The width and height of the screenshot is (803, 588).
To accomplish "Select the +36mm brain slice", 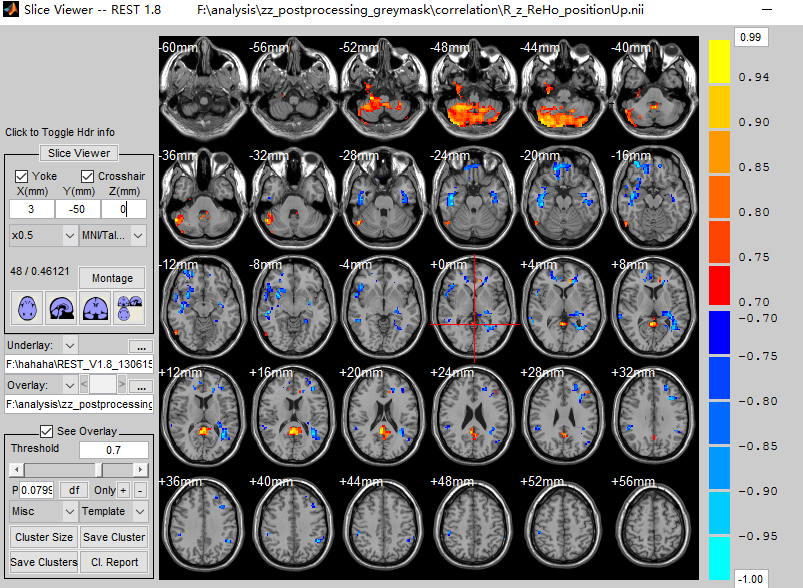I will [x=203, y=524].
